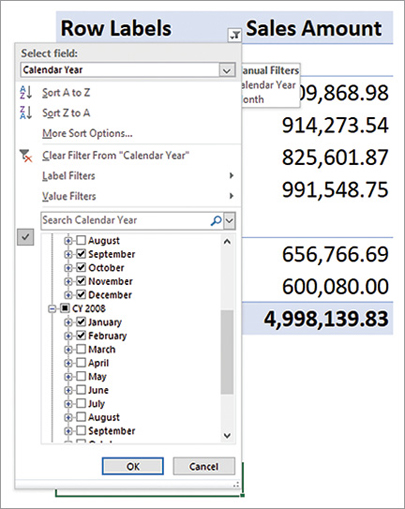Click the Sort A to Z icon
The image size is (405, 509).
pyautogui.click(x=26, y=92)
